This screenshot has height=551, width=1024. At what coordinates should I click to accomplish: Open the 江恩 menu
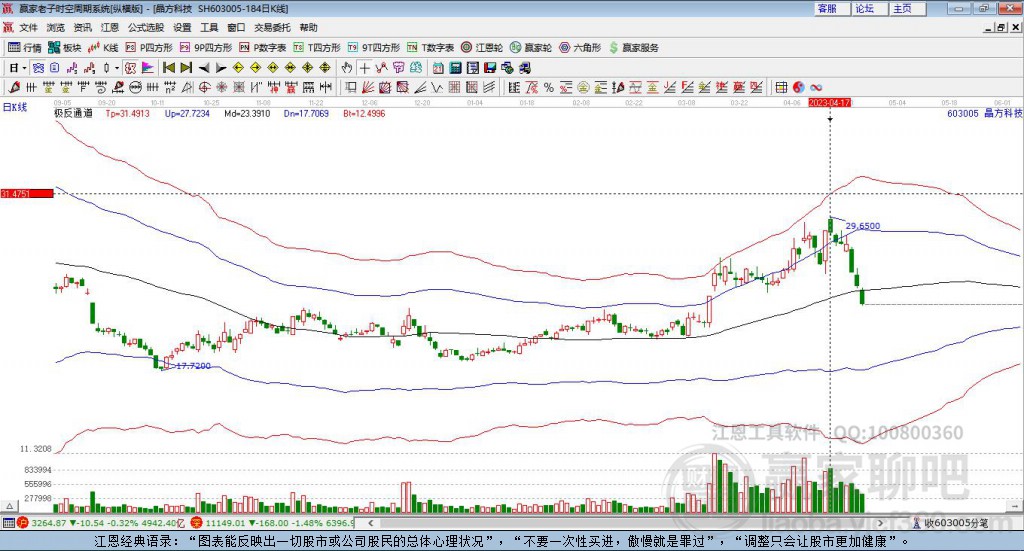tap(110, 27)
